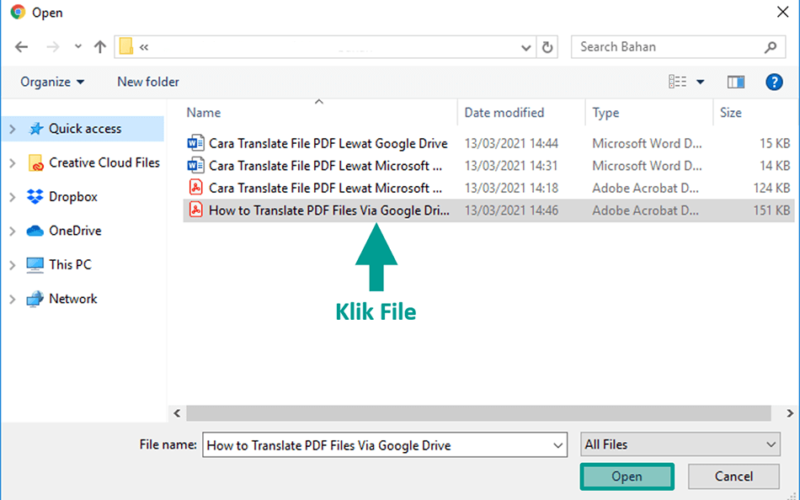Click the Cancel button
This screenshot has height=500, width=800.
733,477
